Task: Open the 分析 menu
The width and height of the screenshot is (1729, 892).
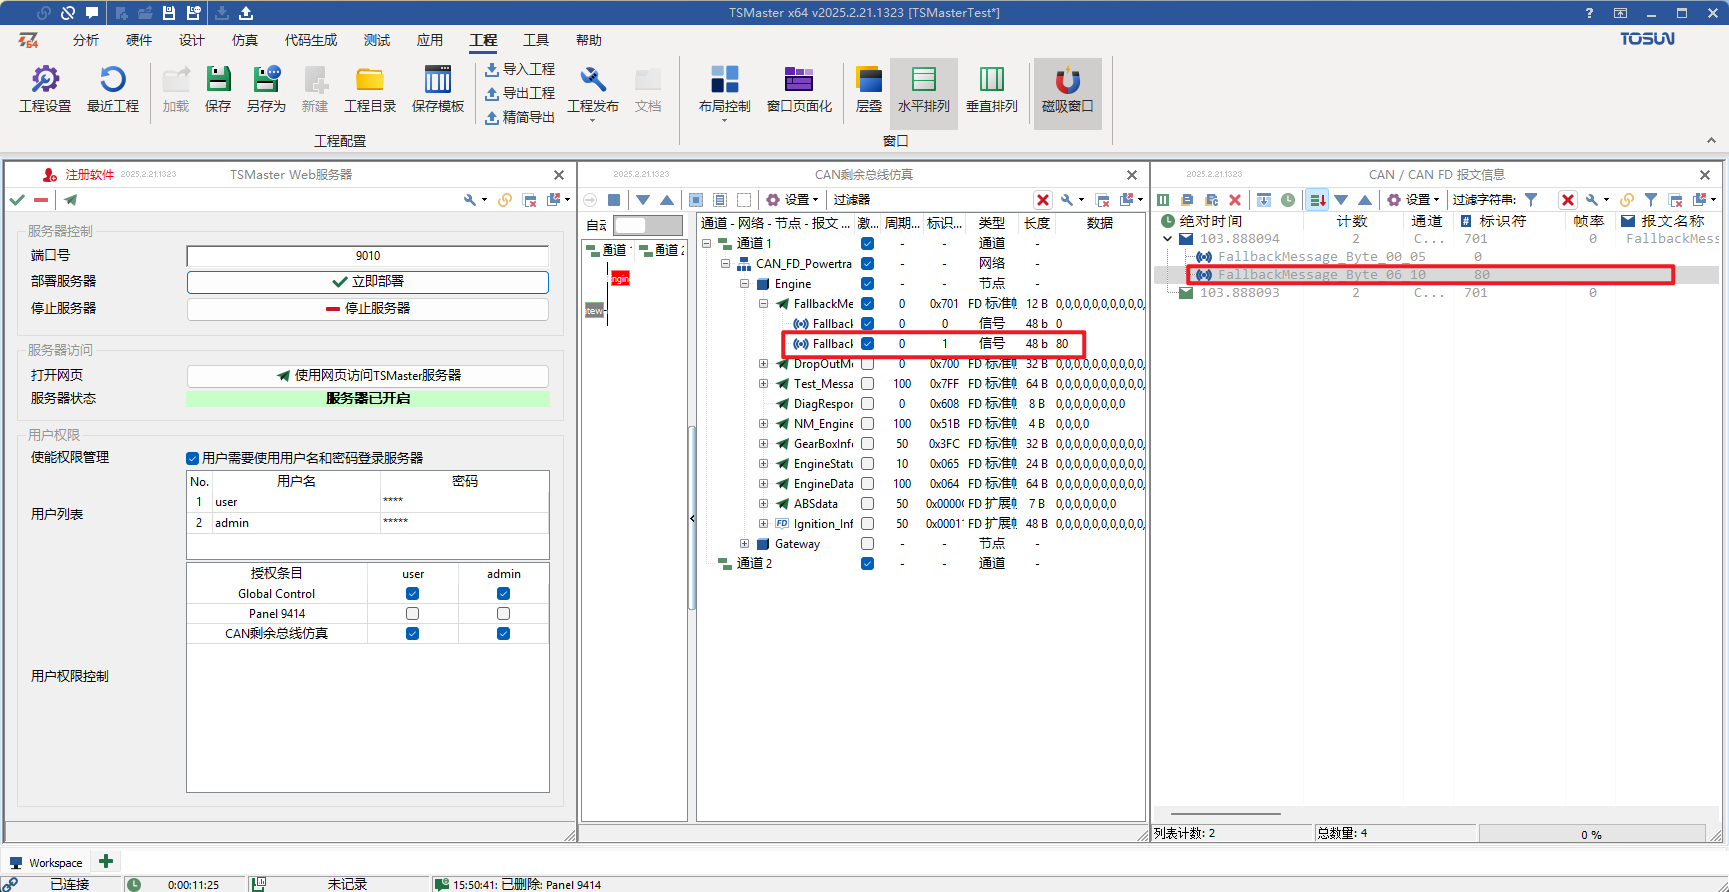Action: 86,40
